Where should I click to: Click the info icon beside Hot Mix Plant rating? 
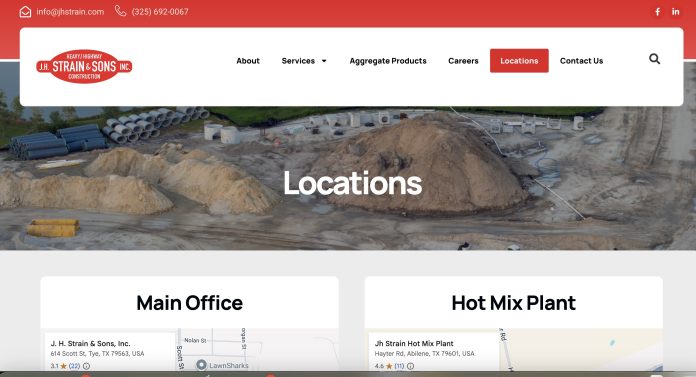(x=411, y=366)
